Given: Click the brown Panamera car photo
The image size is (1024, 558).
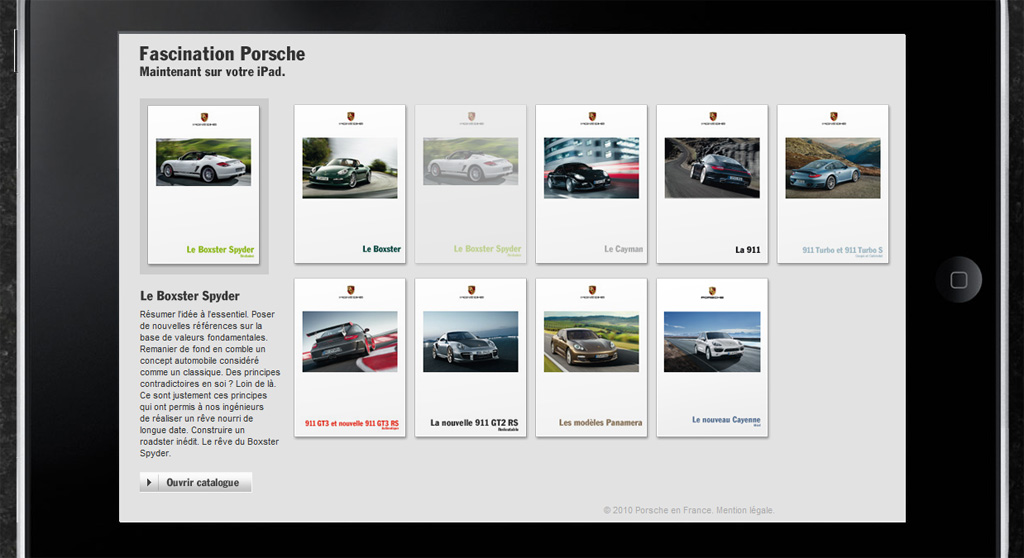Looking at the screenshot, I should tap(591, 342).
